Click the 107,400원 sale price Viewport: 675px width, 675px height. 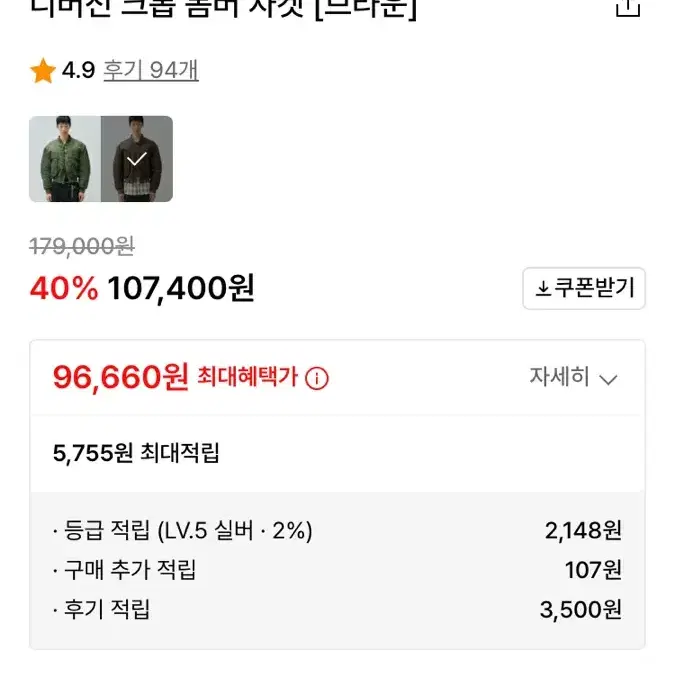(x=181, y=288)
